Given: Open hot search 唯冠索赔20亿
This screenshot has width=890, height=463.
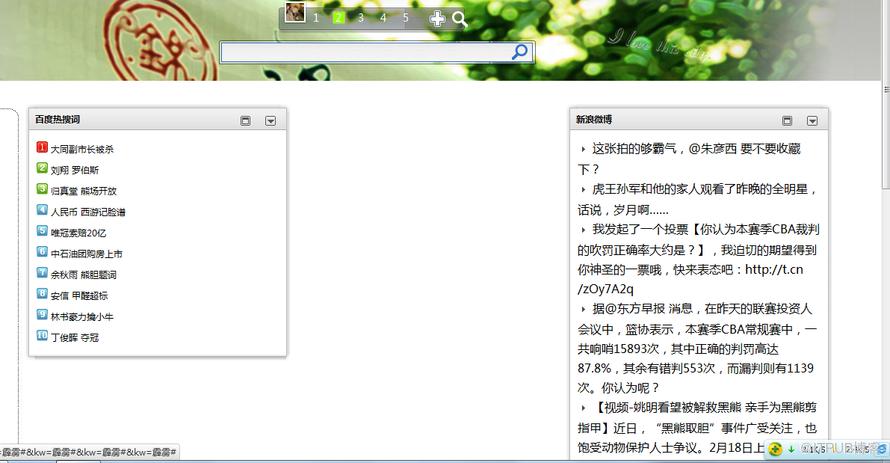Looking at the screenshot, I should (78, 233).
